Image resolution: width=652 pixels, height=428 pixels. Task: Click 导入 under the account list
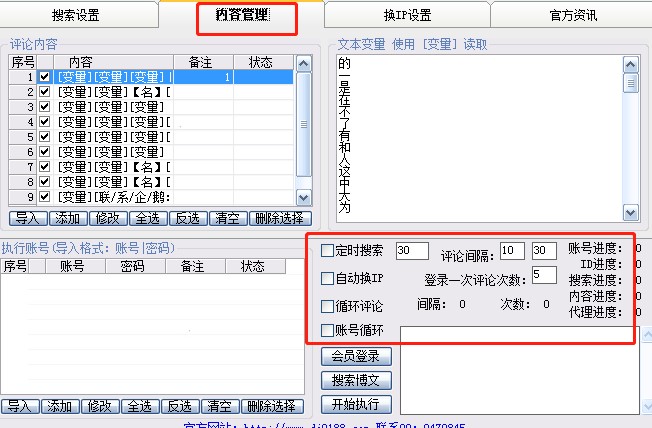click(x=20, y=406)
